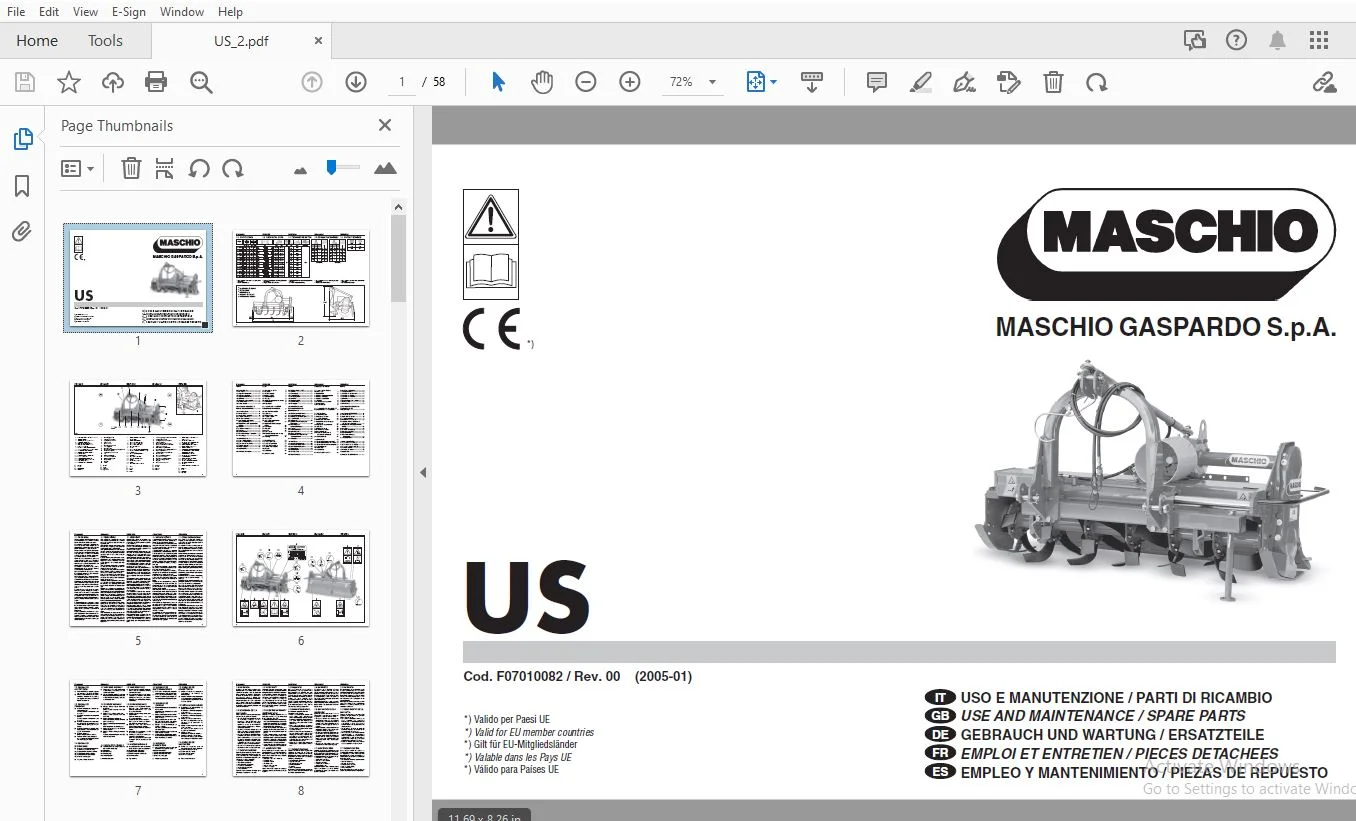This screenshot has width=1356, height=821.
Task: Rotate thumbnail pages clockwise
Action: click(233, 168)
